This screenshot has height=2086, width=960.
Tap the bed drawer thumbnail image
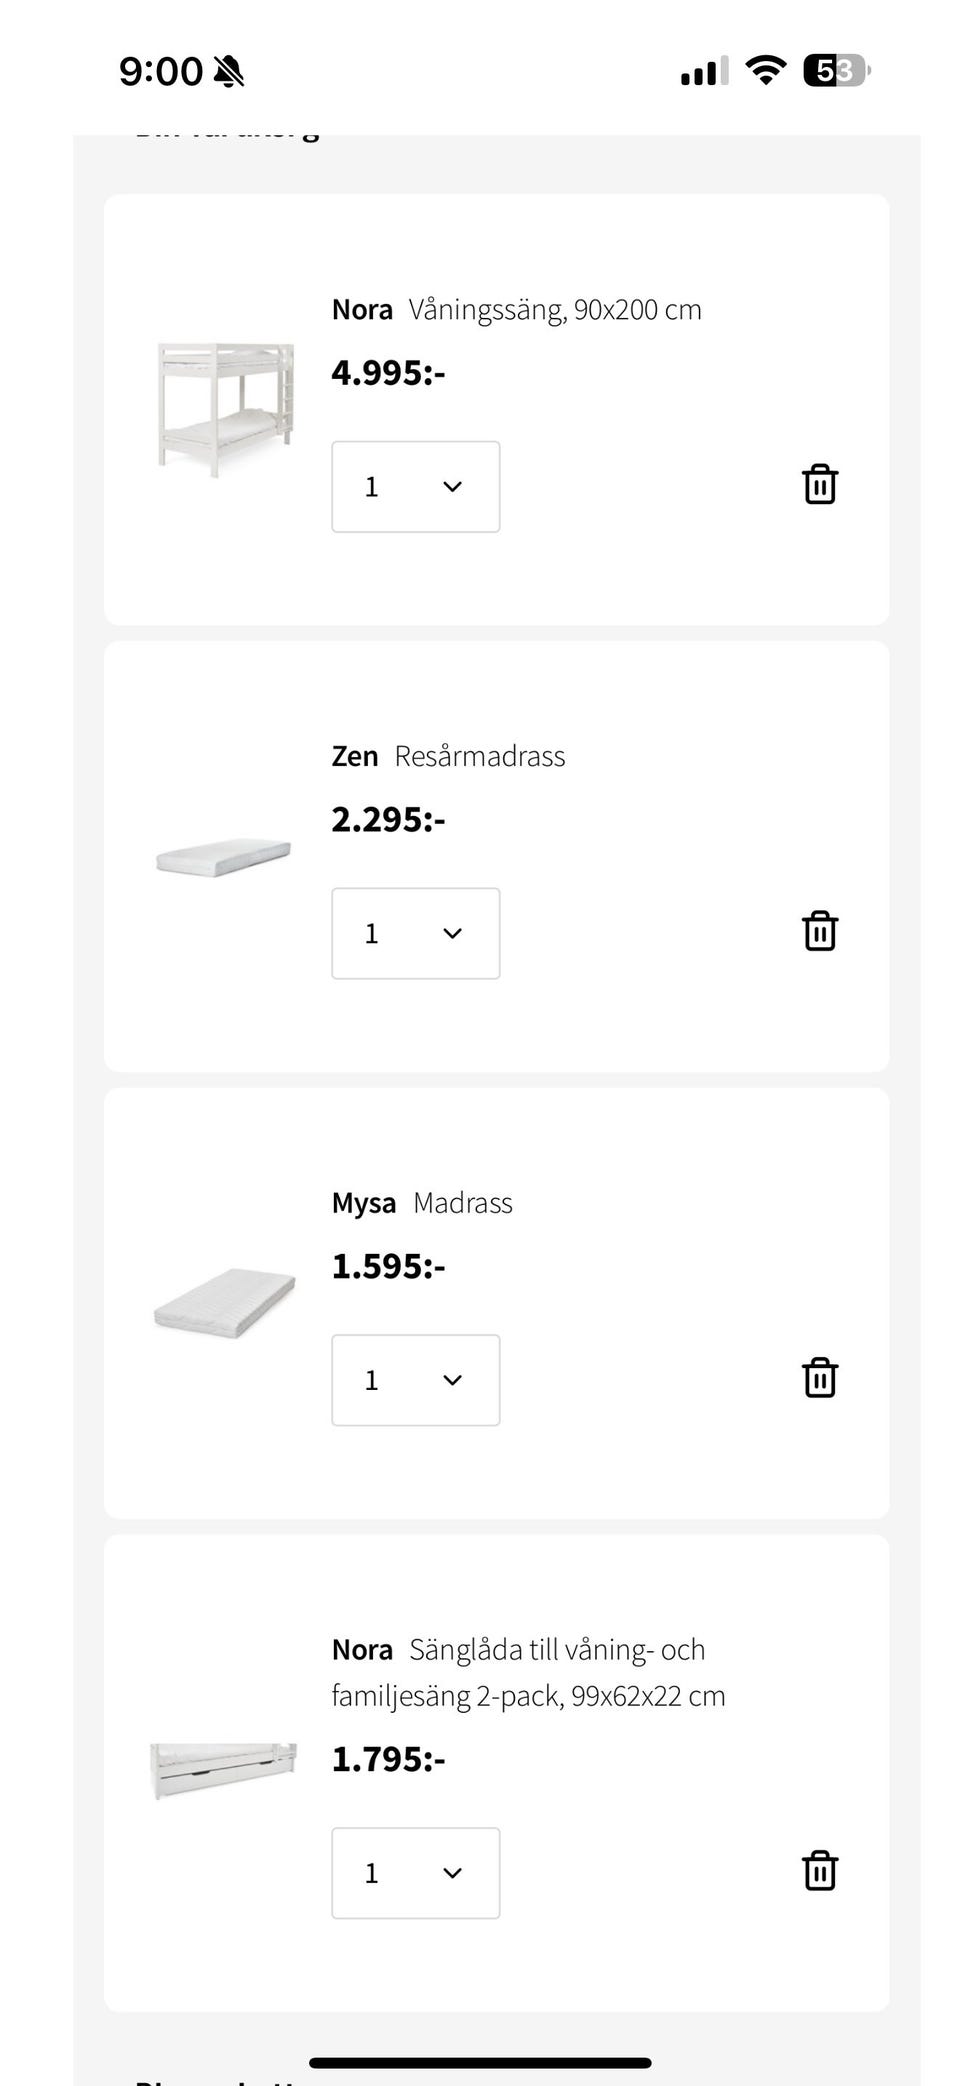point(224,1769)
